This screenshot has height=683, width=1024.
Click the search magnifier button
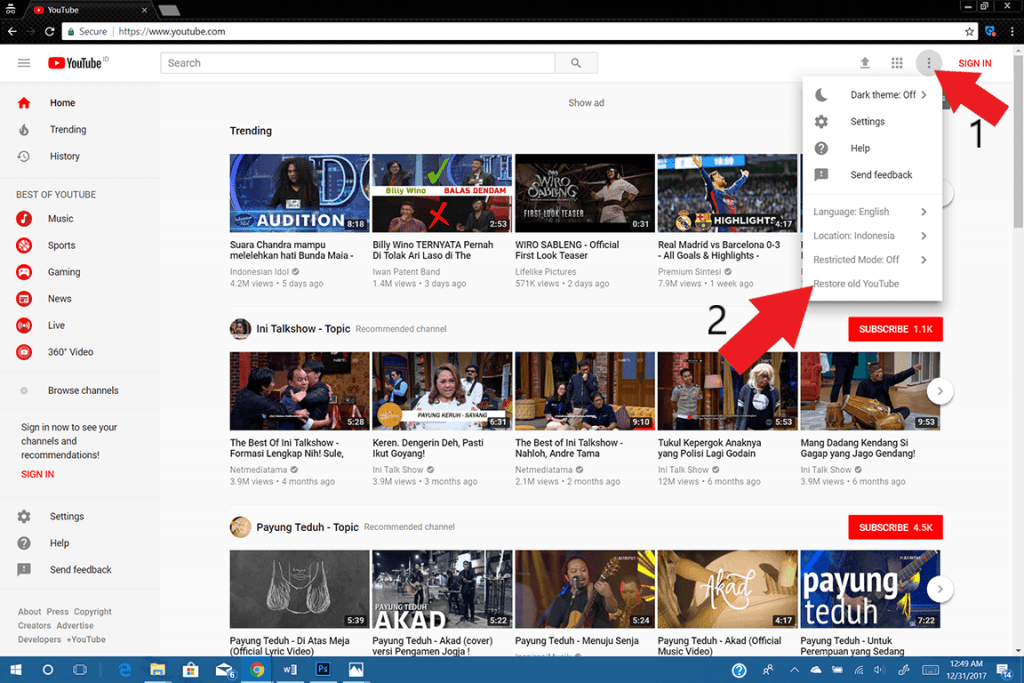576,63
